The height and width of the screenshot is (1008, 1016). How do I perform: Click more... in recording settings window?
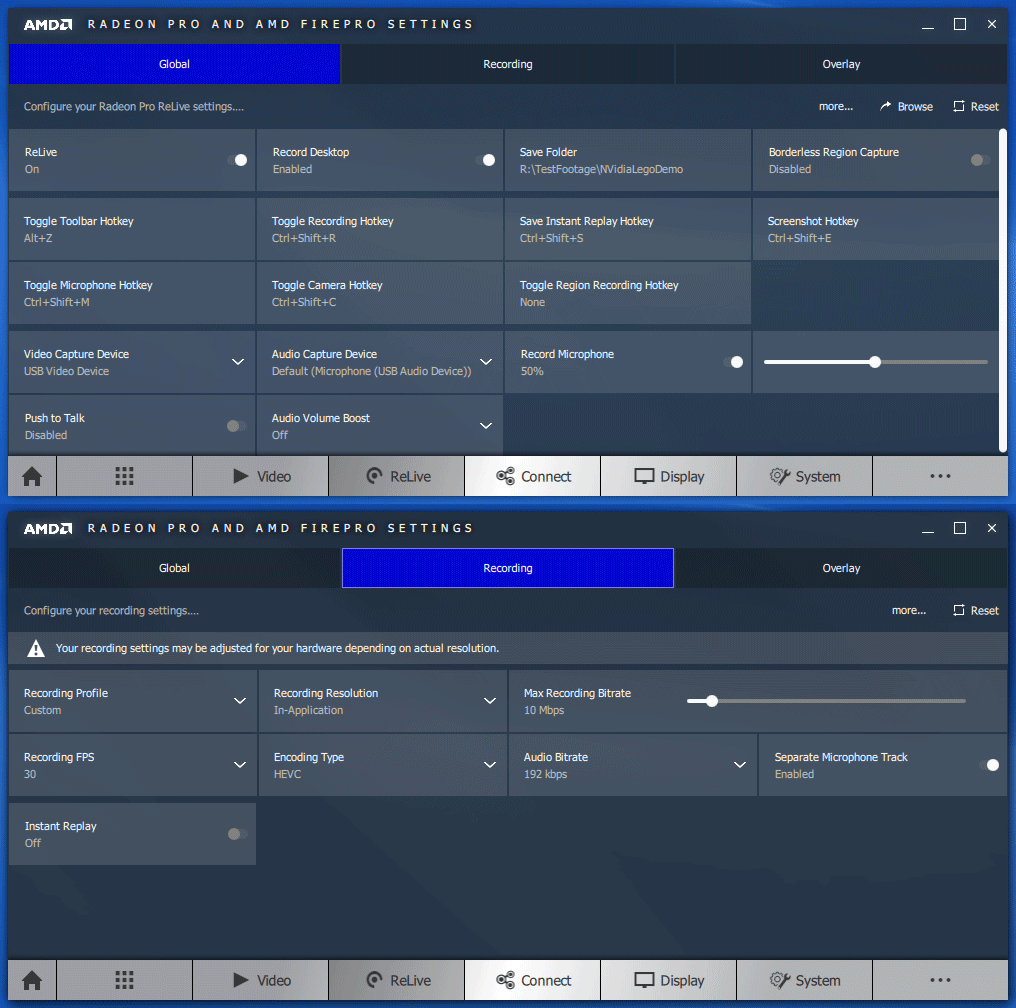pos(908,610)
